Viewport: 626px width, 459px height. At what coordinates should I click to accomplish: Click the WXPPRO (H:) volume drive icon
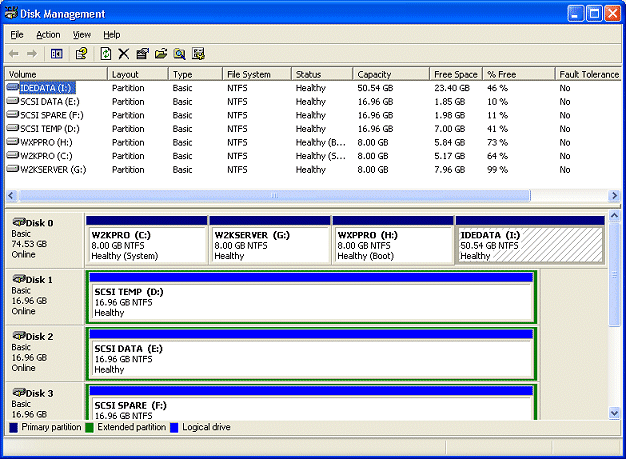point(13,142)
